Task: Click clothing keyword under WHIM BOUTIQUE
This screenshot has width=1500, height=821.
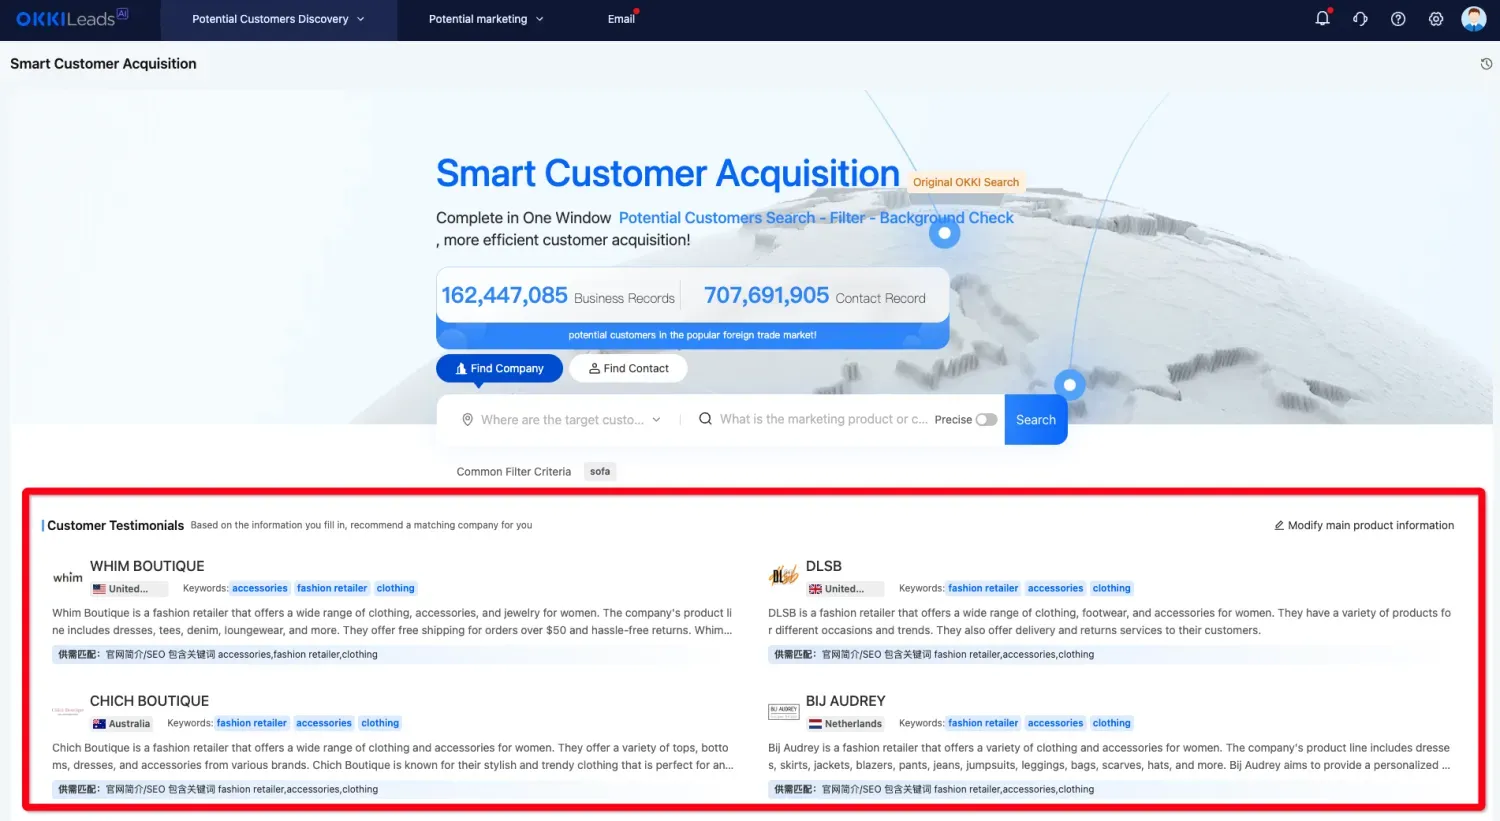Action: [396, 588]
